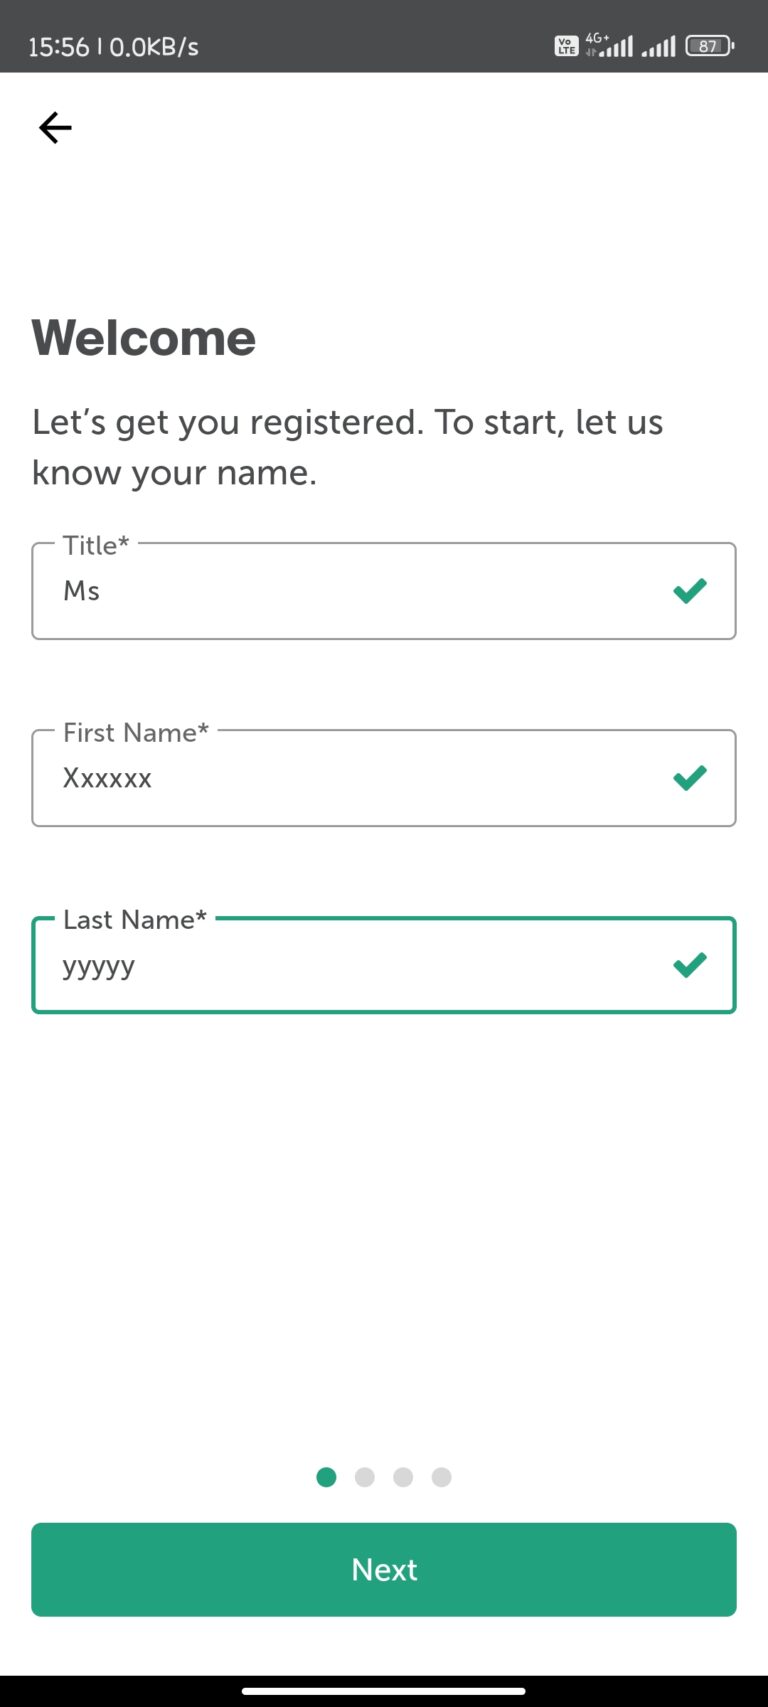Focus the First Name input field
The height and width of the screenshot is (1707, 768).
pos(350,778)
